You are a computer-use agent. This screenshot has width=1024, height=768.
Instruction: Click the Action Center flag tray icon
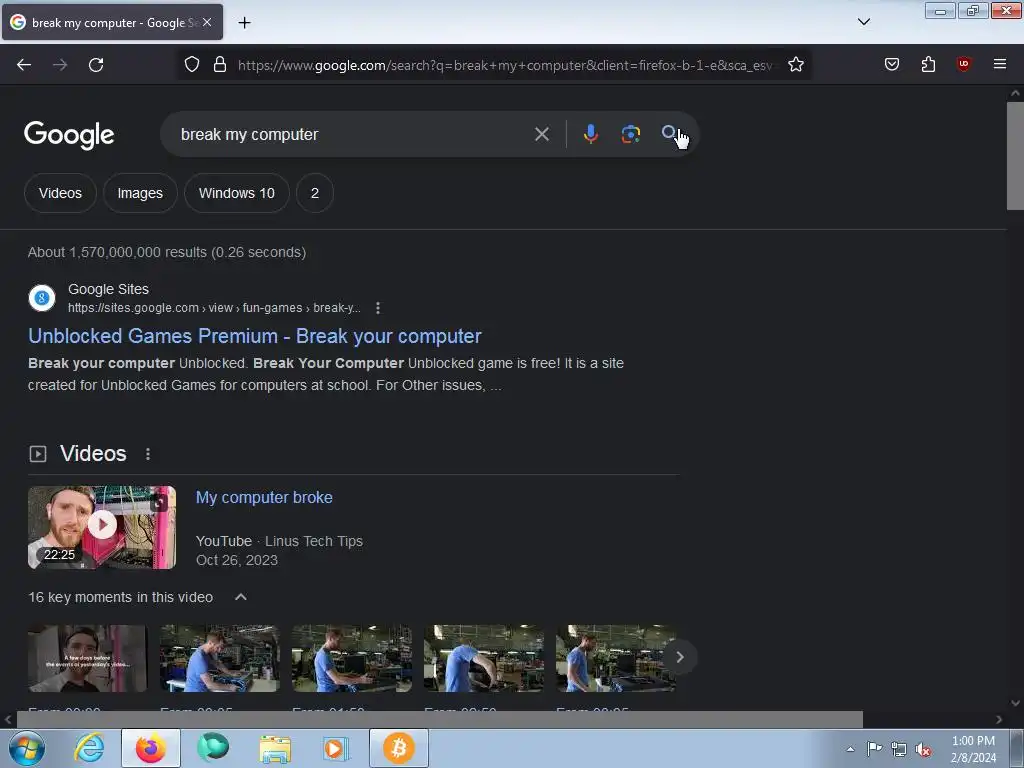tap(874, 749)
